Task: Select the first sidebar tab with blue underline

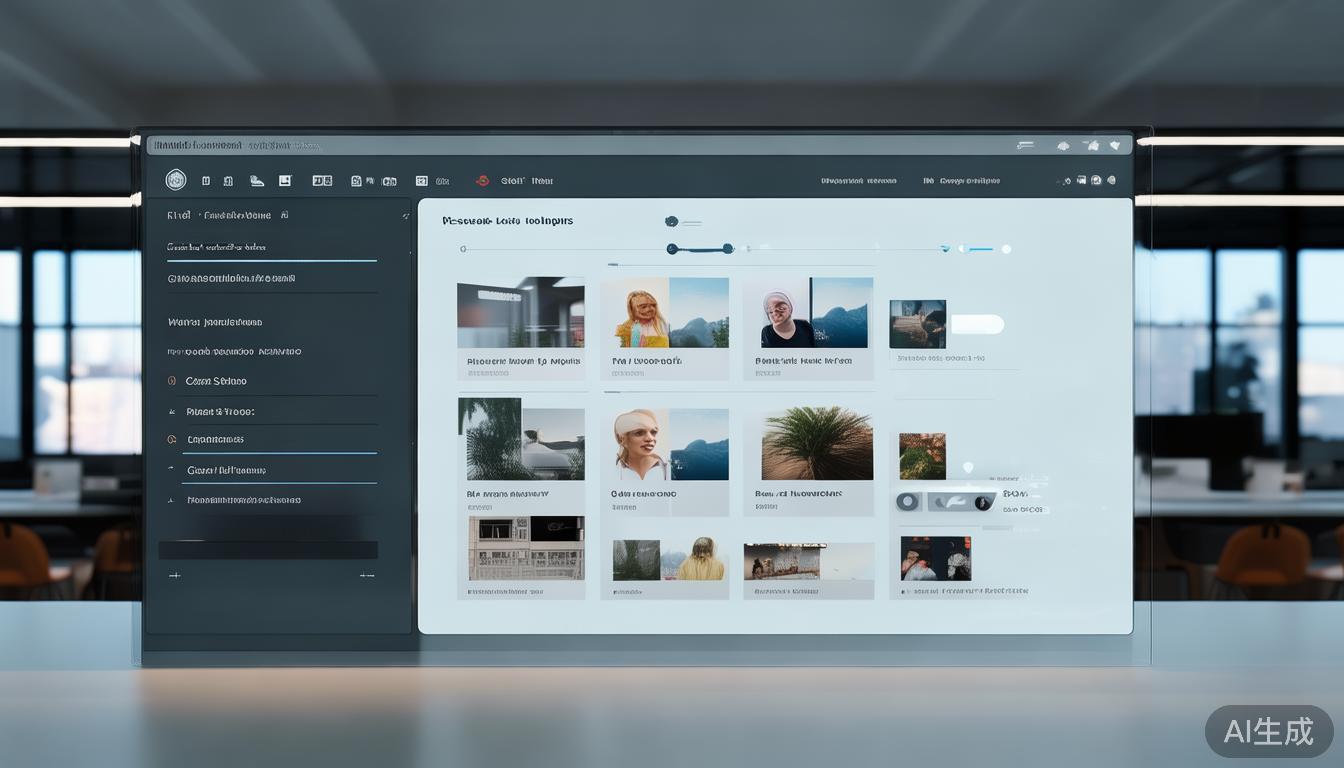Action: (217, 247)
